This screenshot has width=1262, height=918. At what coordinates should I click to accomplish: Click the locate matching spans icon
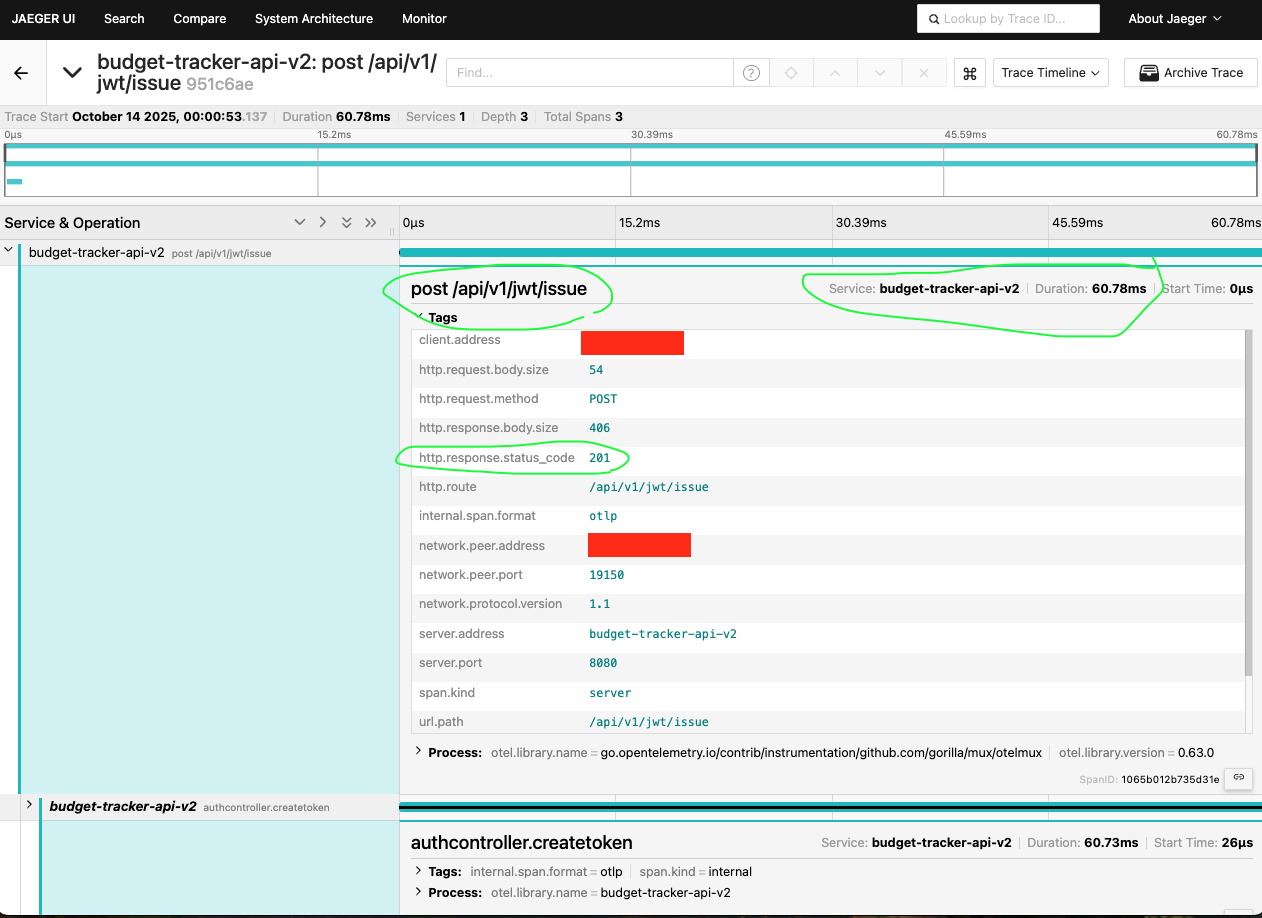pos(790,73)
